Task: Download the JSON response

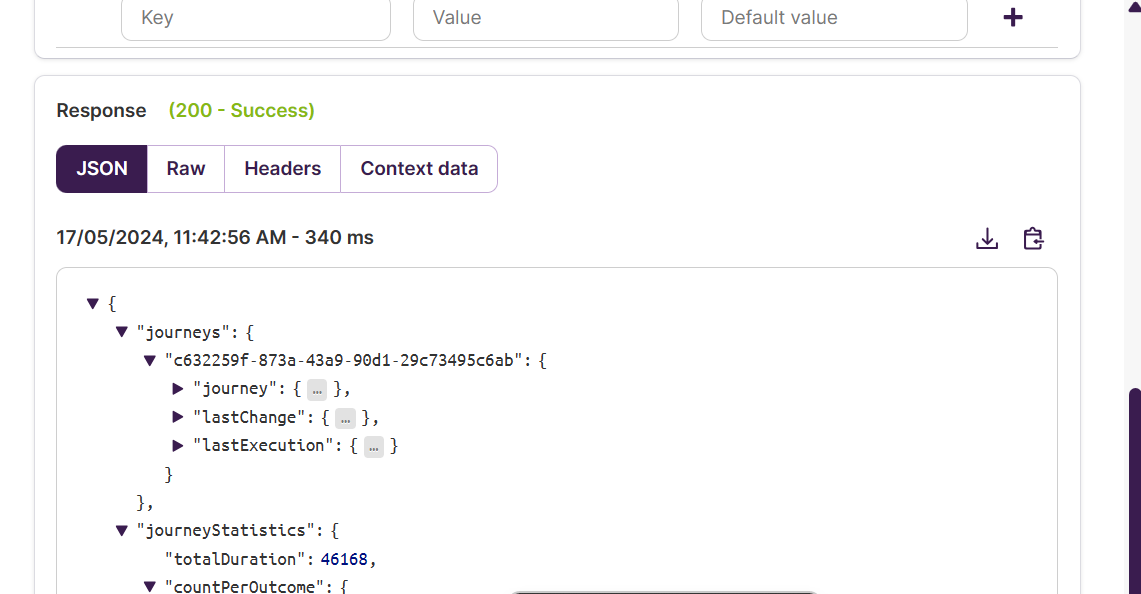Action: 987,239
